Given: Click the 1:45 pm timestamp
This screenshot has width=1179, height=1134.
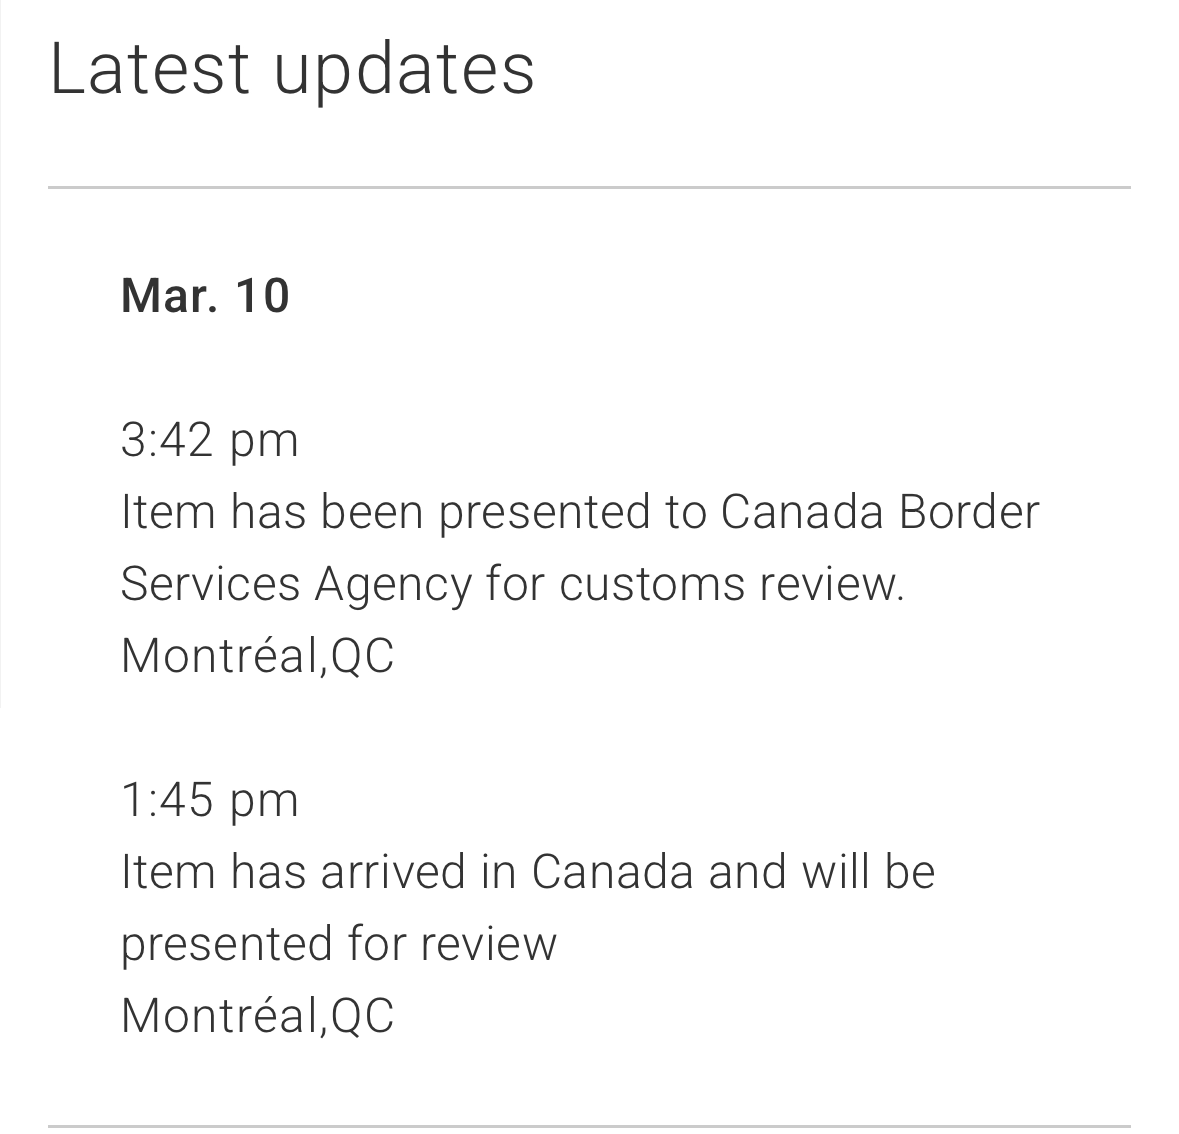Looking at the screenshot, I should (x=209, y=800).
